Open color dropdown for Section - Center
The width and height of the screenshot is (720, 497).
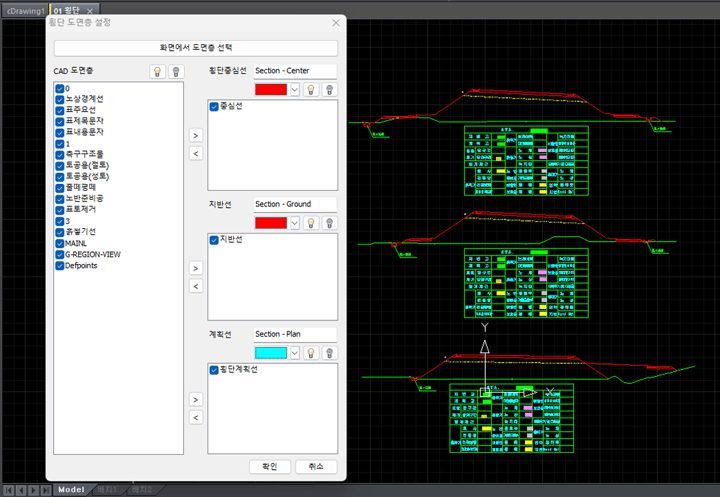click(295, 90)
